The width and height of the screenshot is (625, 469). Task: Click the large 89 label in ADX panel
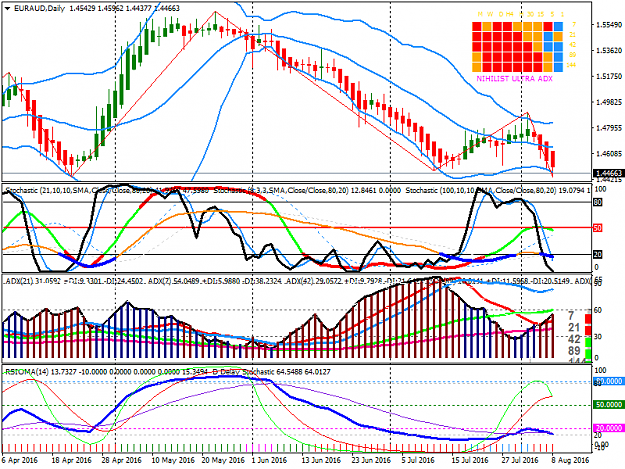(x=574, y=351)
